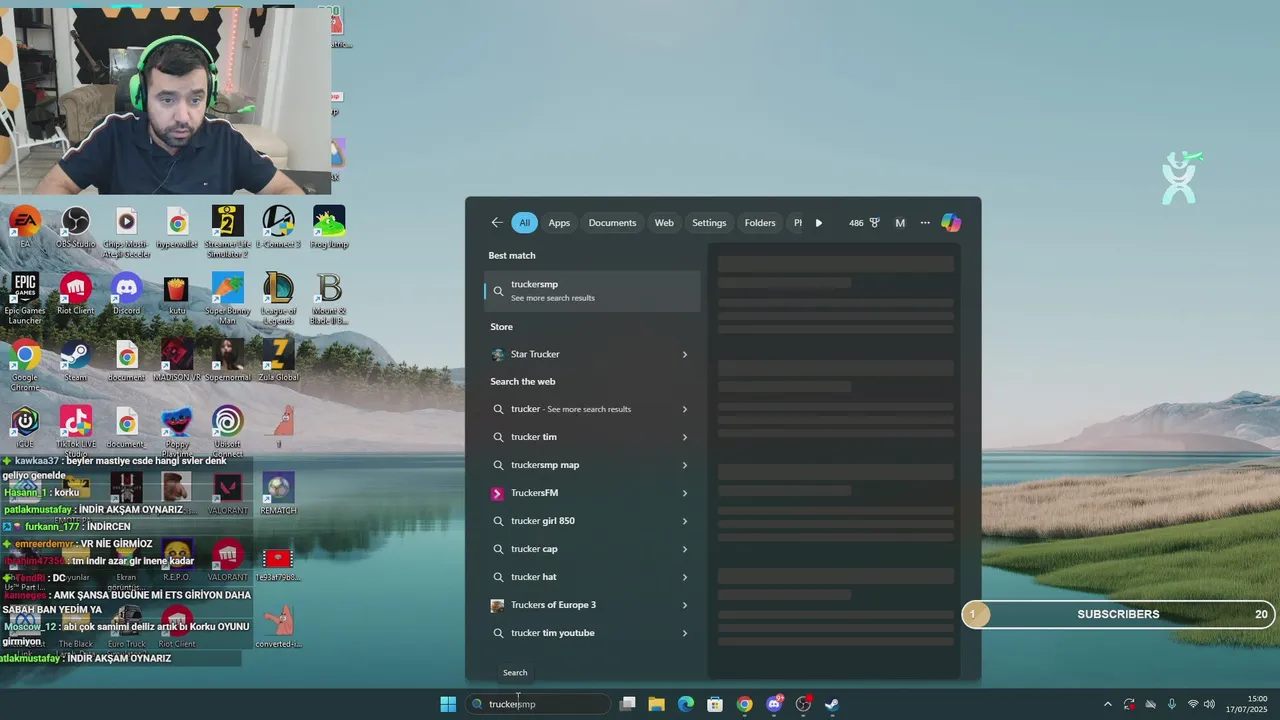Expand the trucker cap suggestion chevron
The width and height of the screenshot is (1280, 720).
tap(685, 549)
